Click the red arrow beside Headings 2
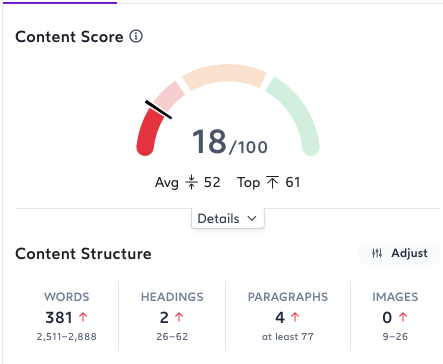443x364 pixels. [x=179, y=317]
